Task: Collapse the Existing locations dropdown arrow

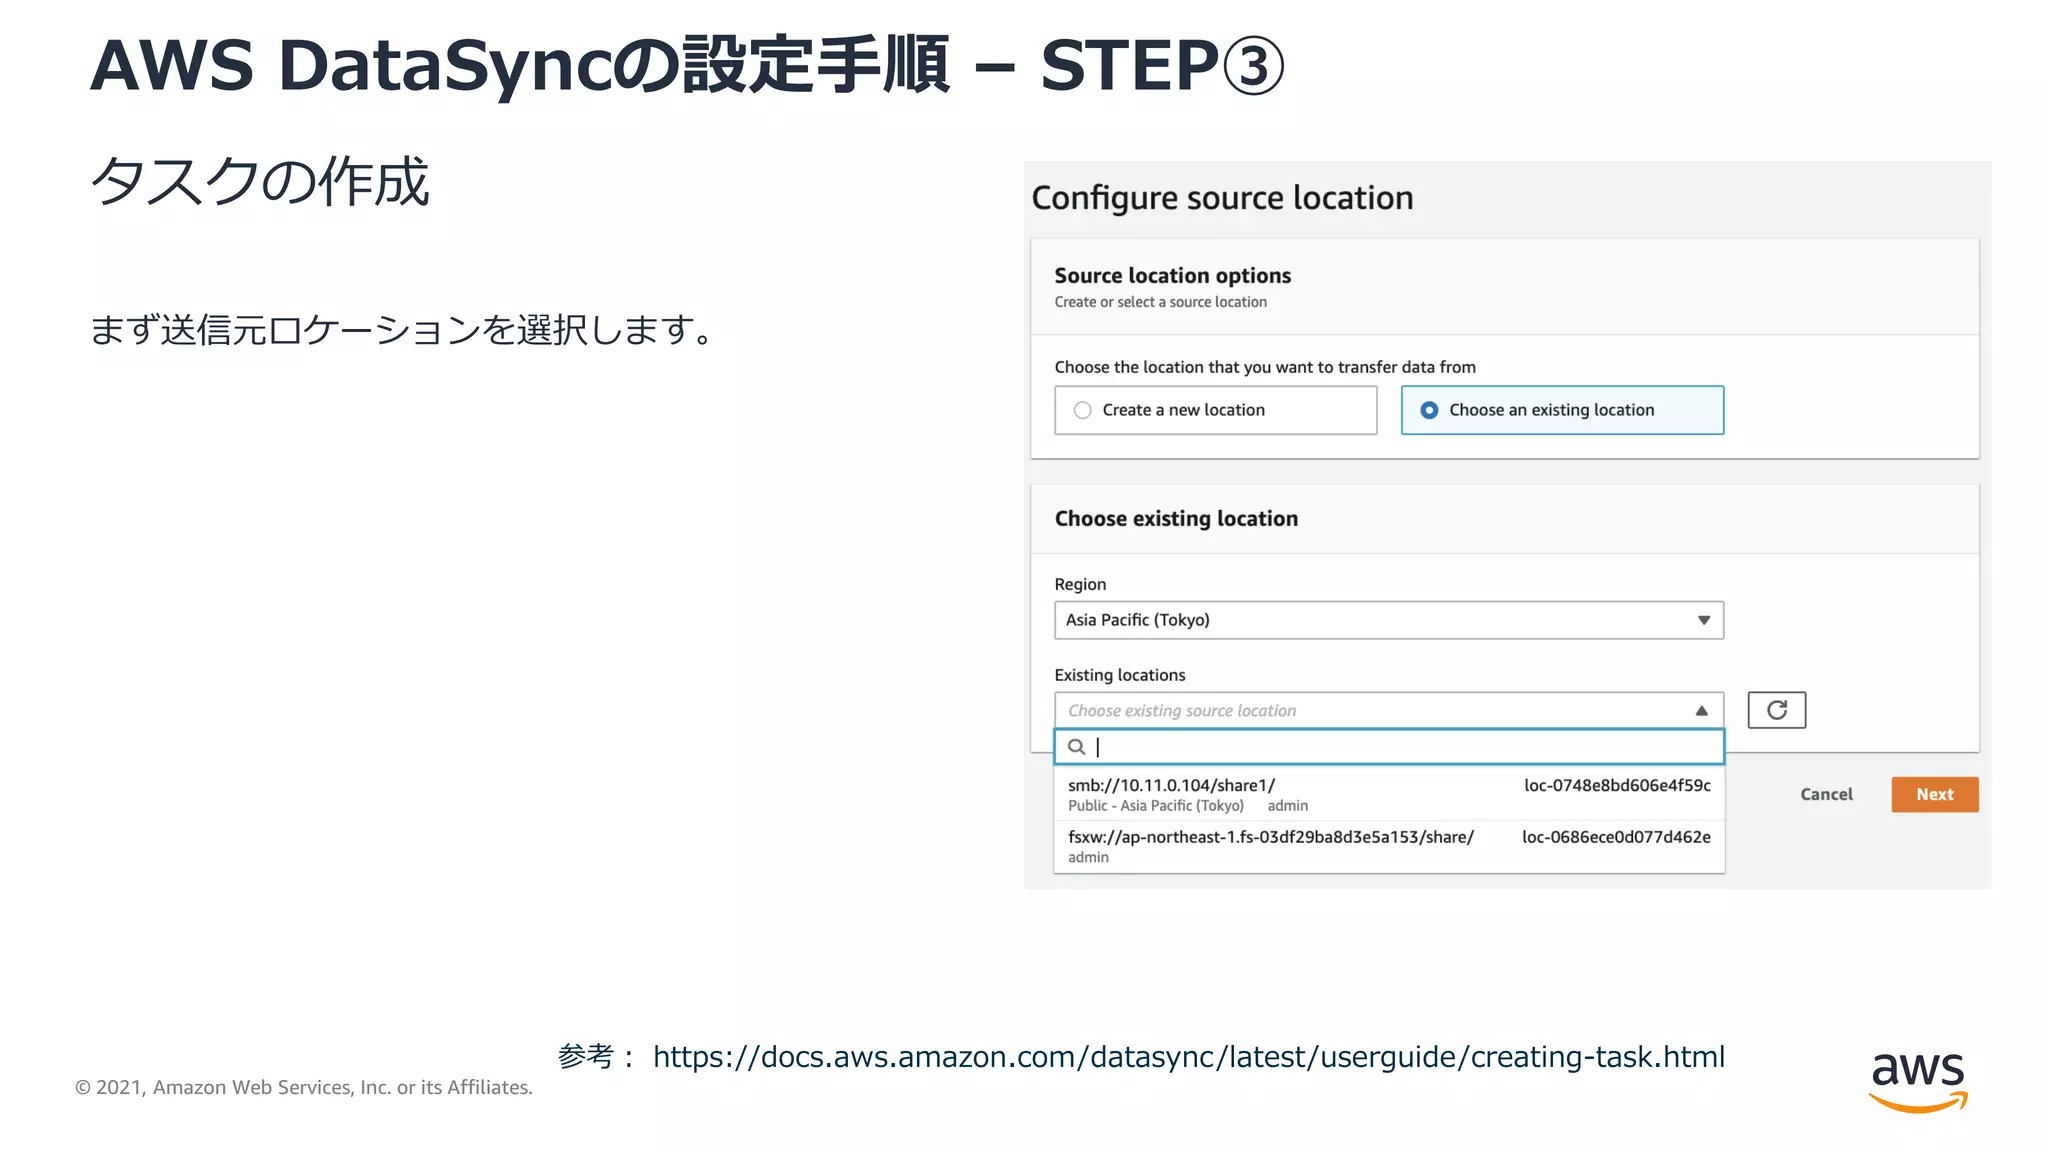Action: (x=1701, y=711)
